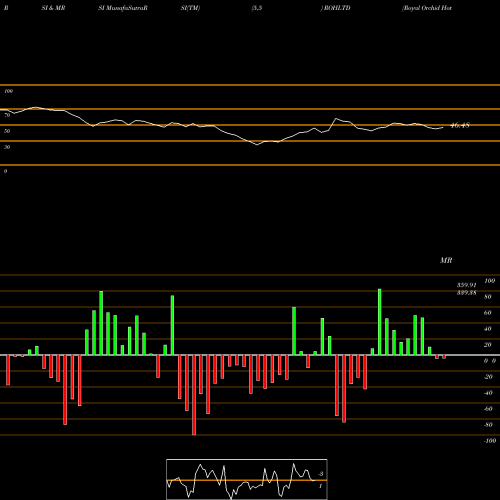500x500 pixels.
Task: Click the 0 label below RSI panel
Action: 5,171
